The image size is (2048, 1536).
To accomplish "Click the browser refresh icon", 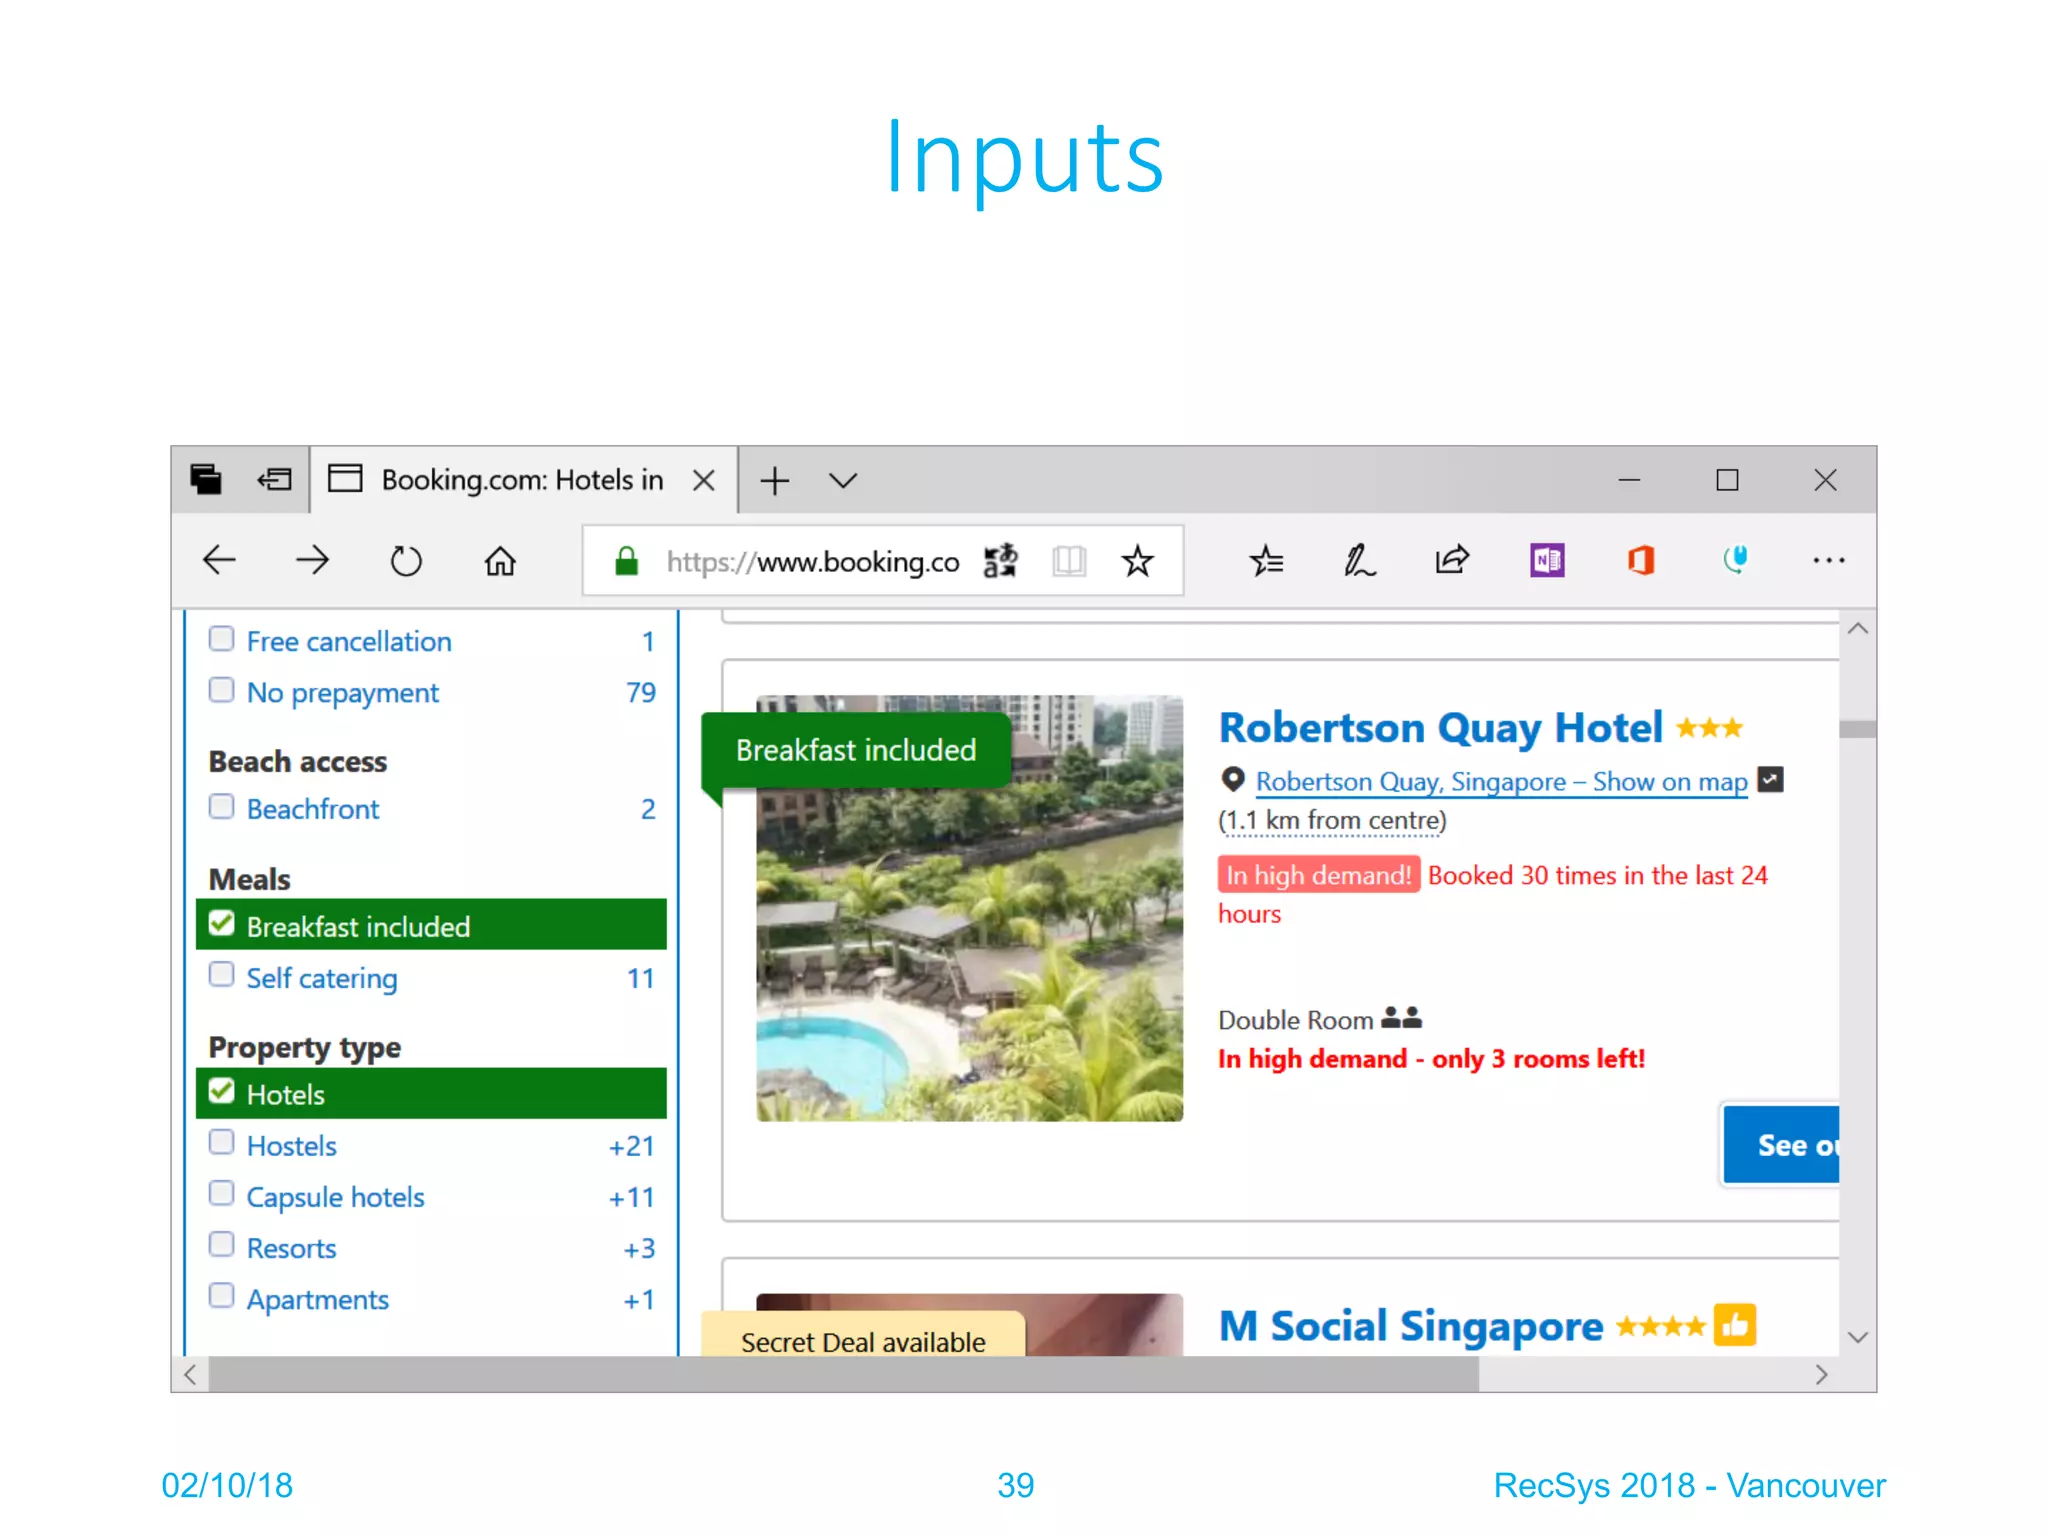I will [x=406, y=561].
